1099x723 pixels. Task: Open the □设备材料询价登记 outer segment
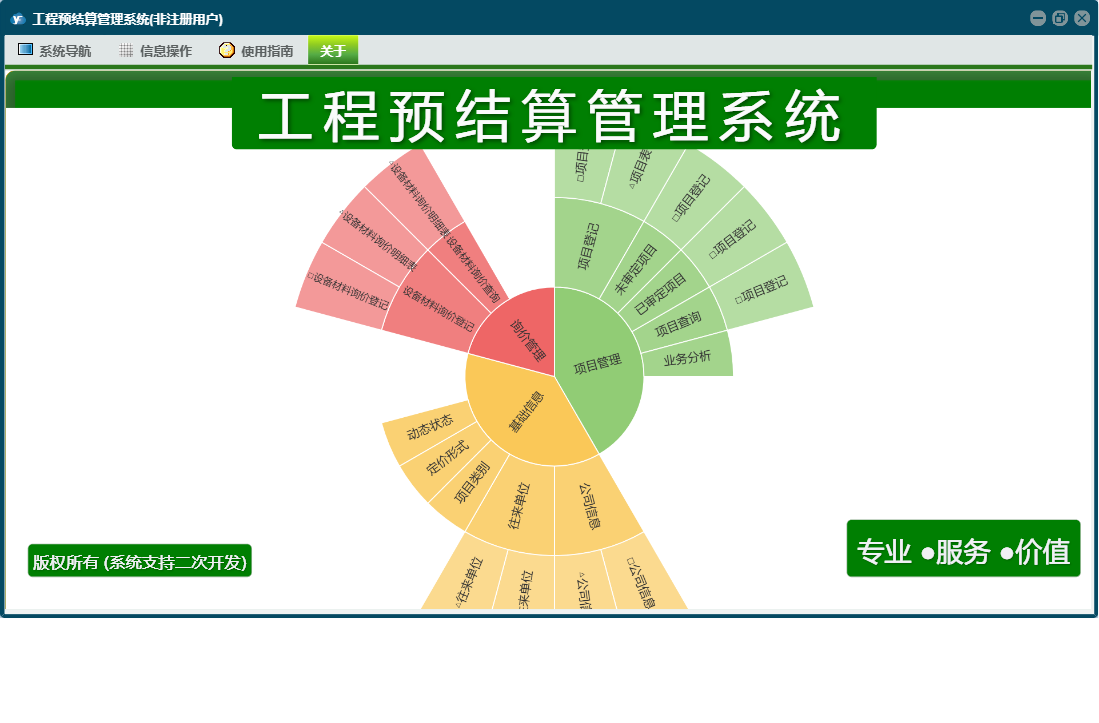(348, 291)
